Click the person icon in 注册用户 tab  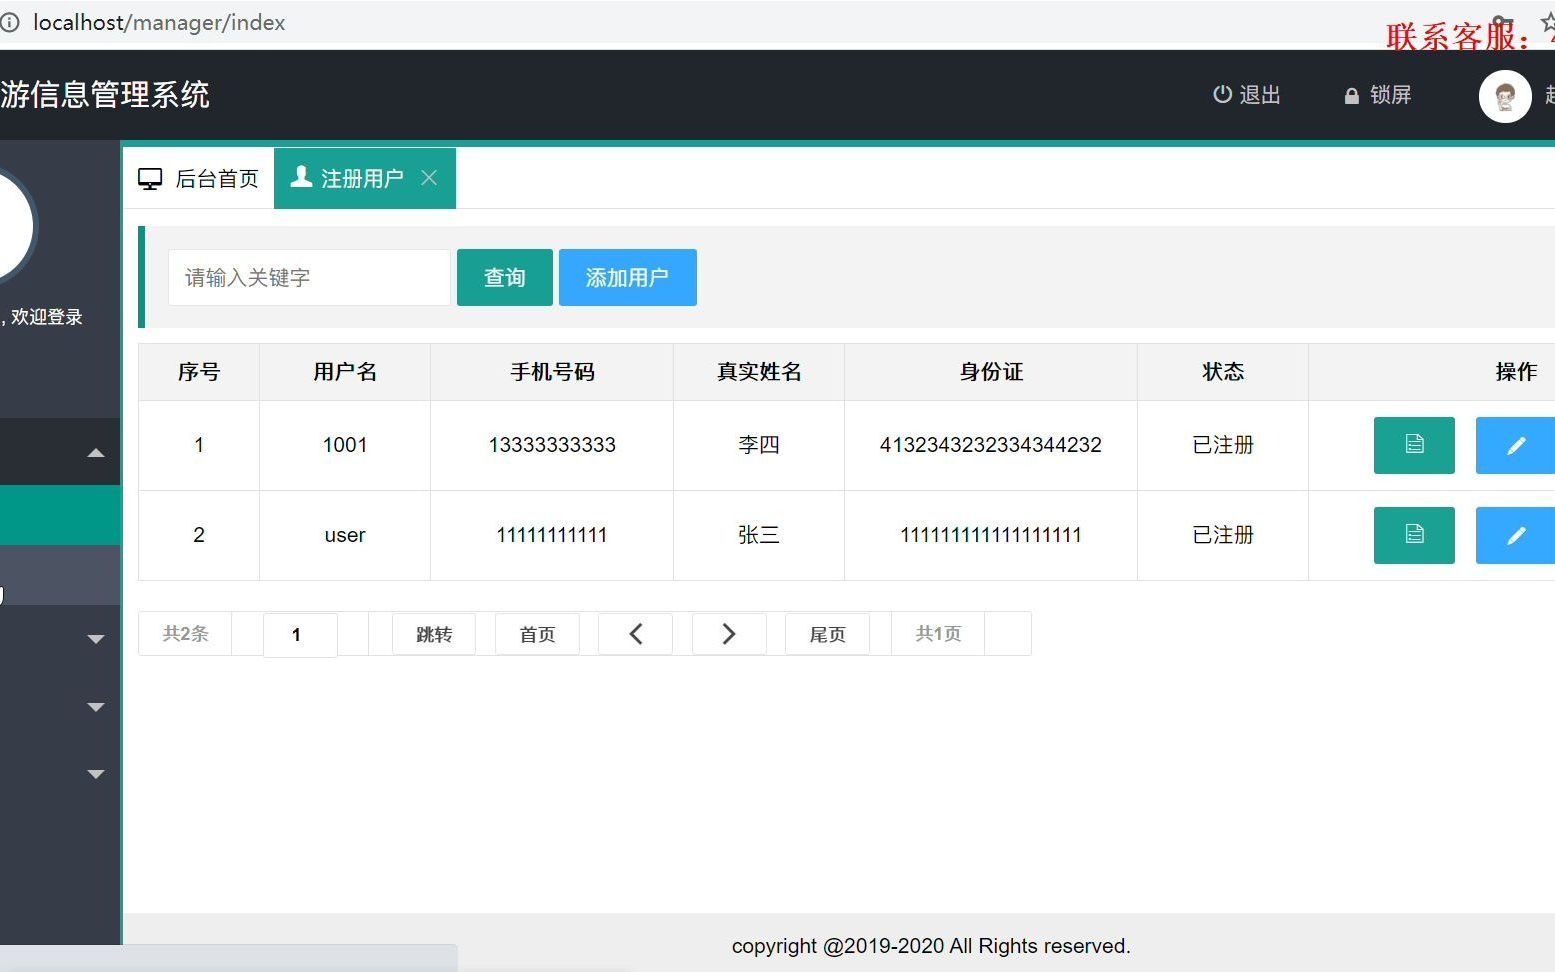(301, 177)
